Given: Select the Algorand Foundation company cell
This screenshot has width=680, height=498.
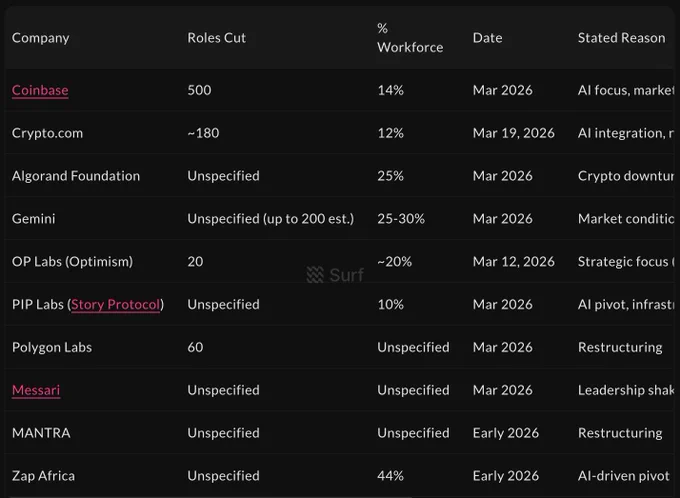Looking at the screenshot, I should [76, 176].
